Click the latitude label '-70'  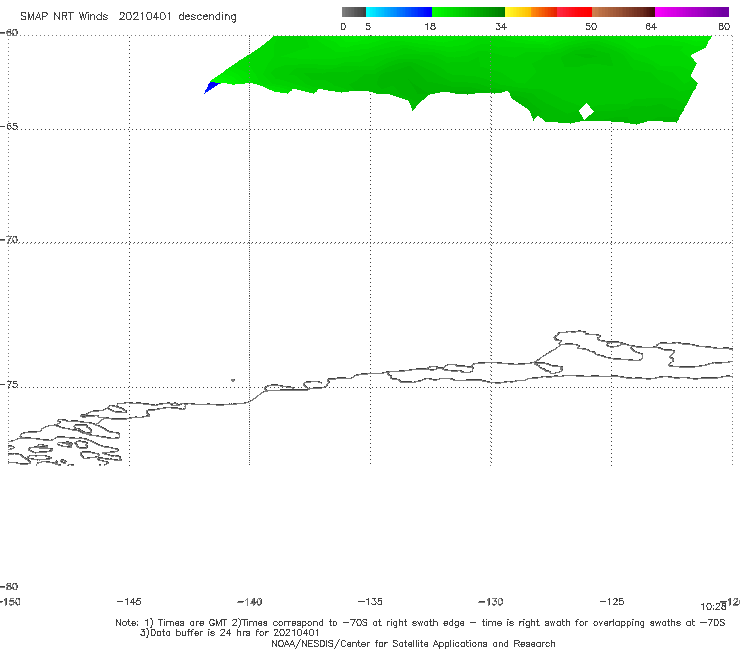click(x=9, y=240)
